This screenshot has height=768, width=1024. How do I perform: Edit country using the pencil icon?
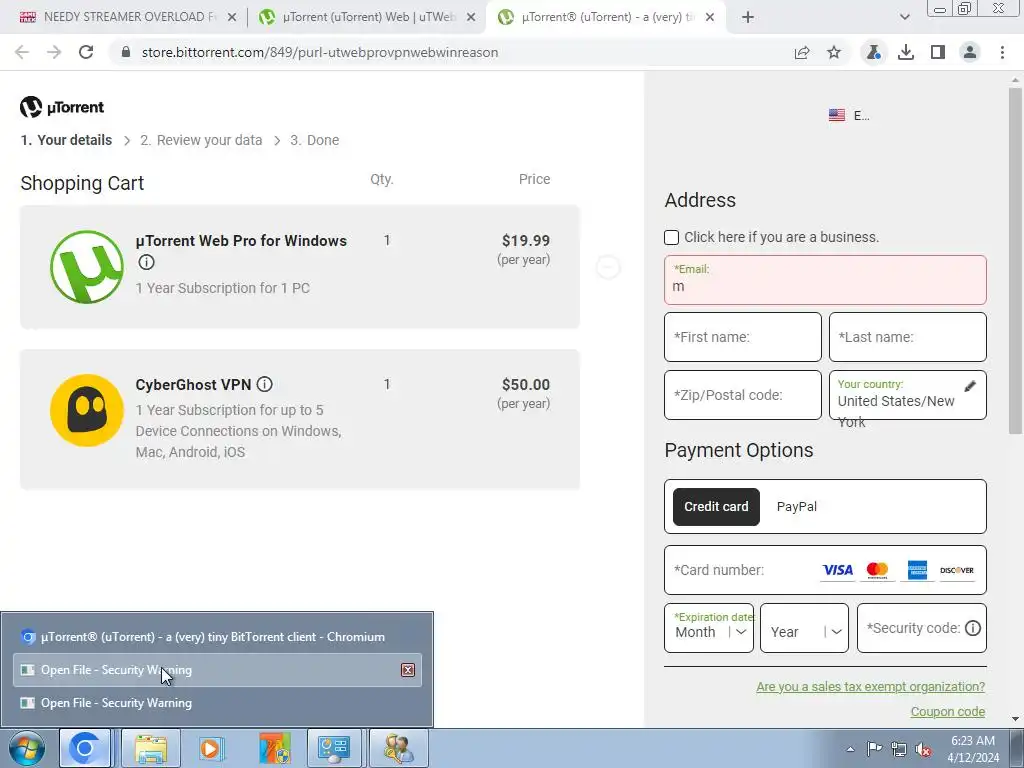pos(970,386)
